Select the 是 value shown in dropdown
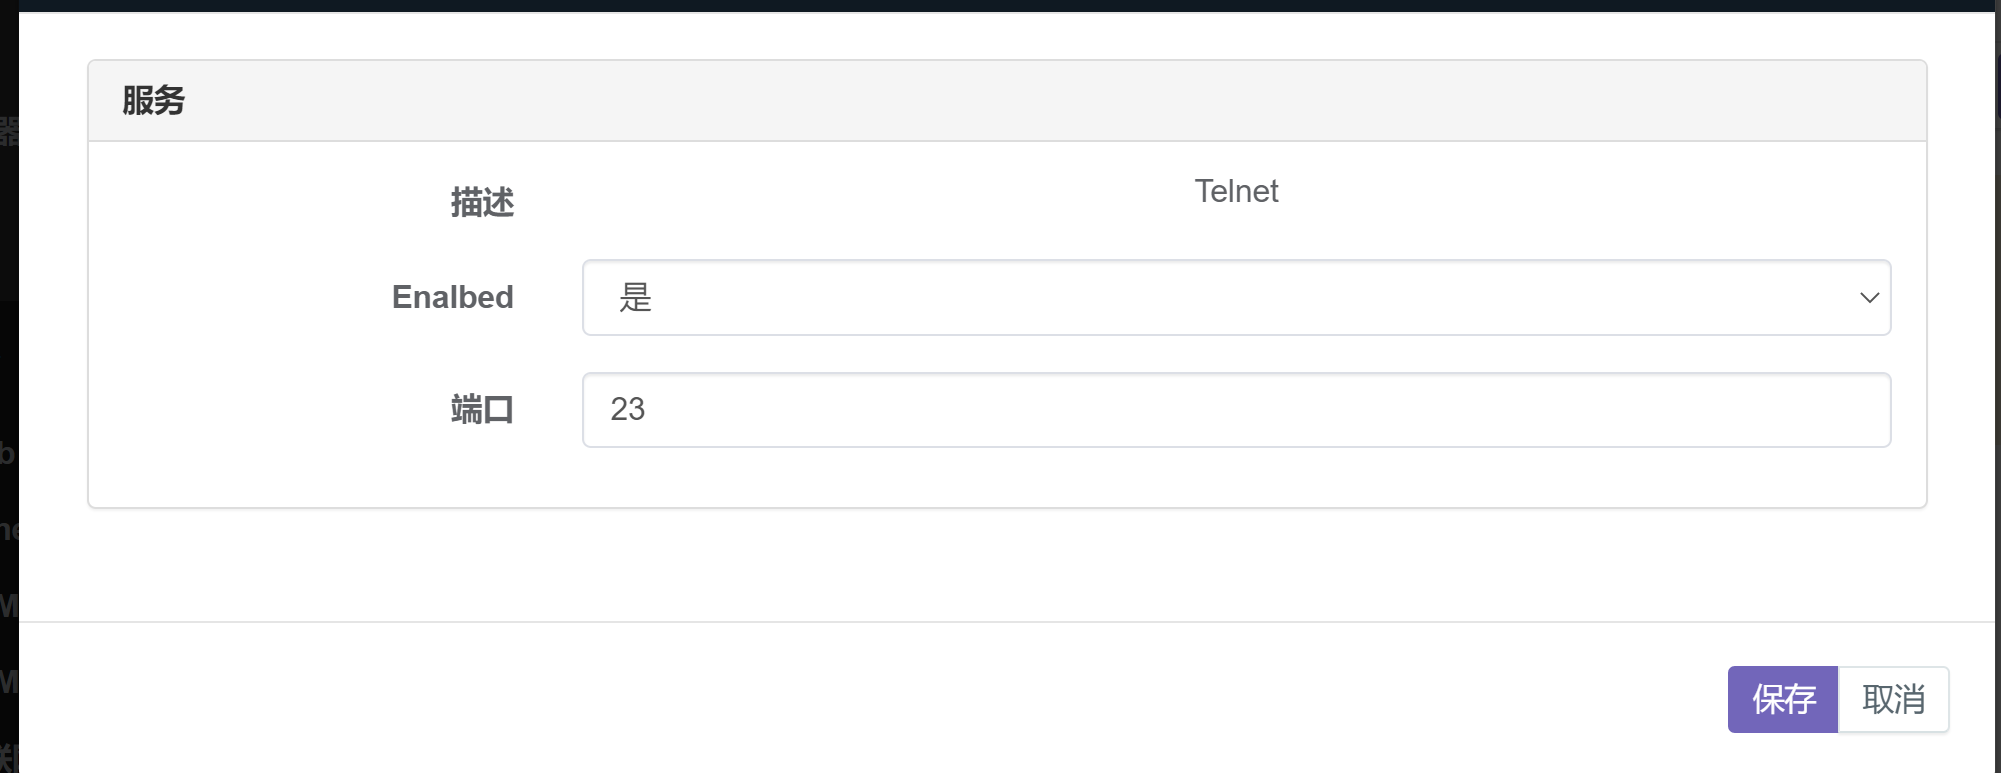The image size is (2001, 773). (x=635, y=297)
